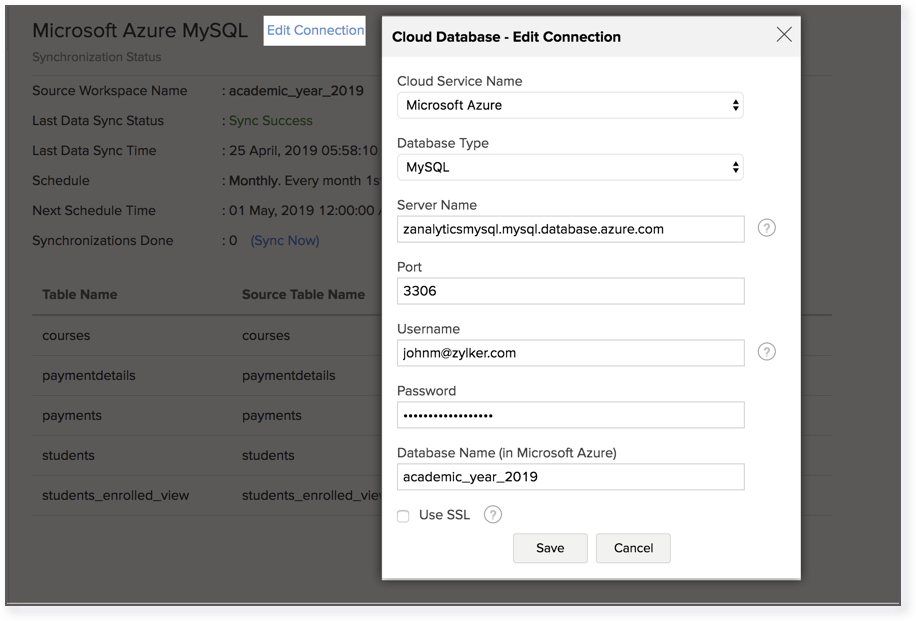Click the source table cell in the paymentdetails row
916x621 pixels.
pyautogui.click(x=289, y=376)
